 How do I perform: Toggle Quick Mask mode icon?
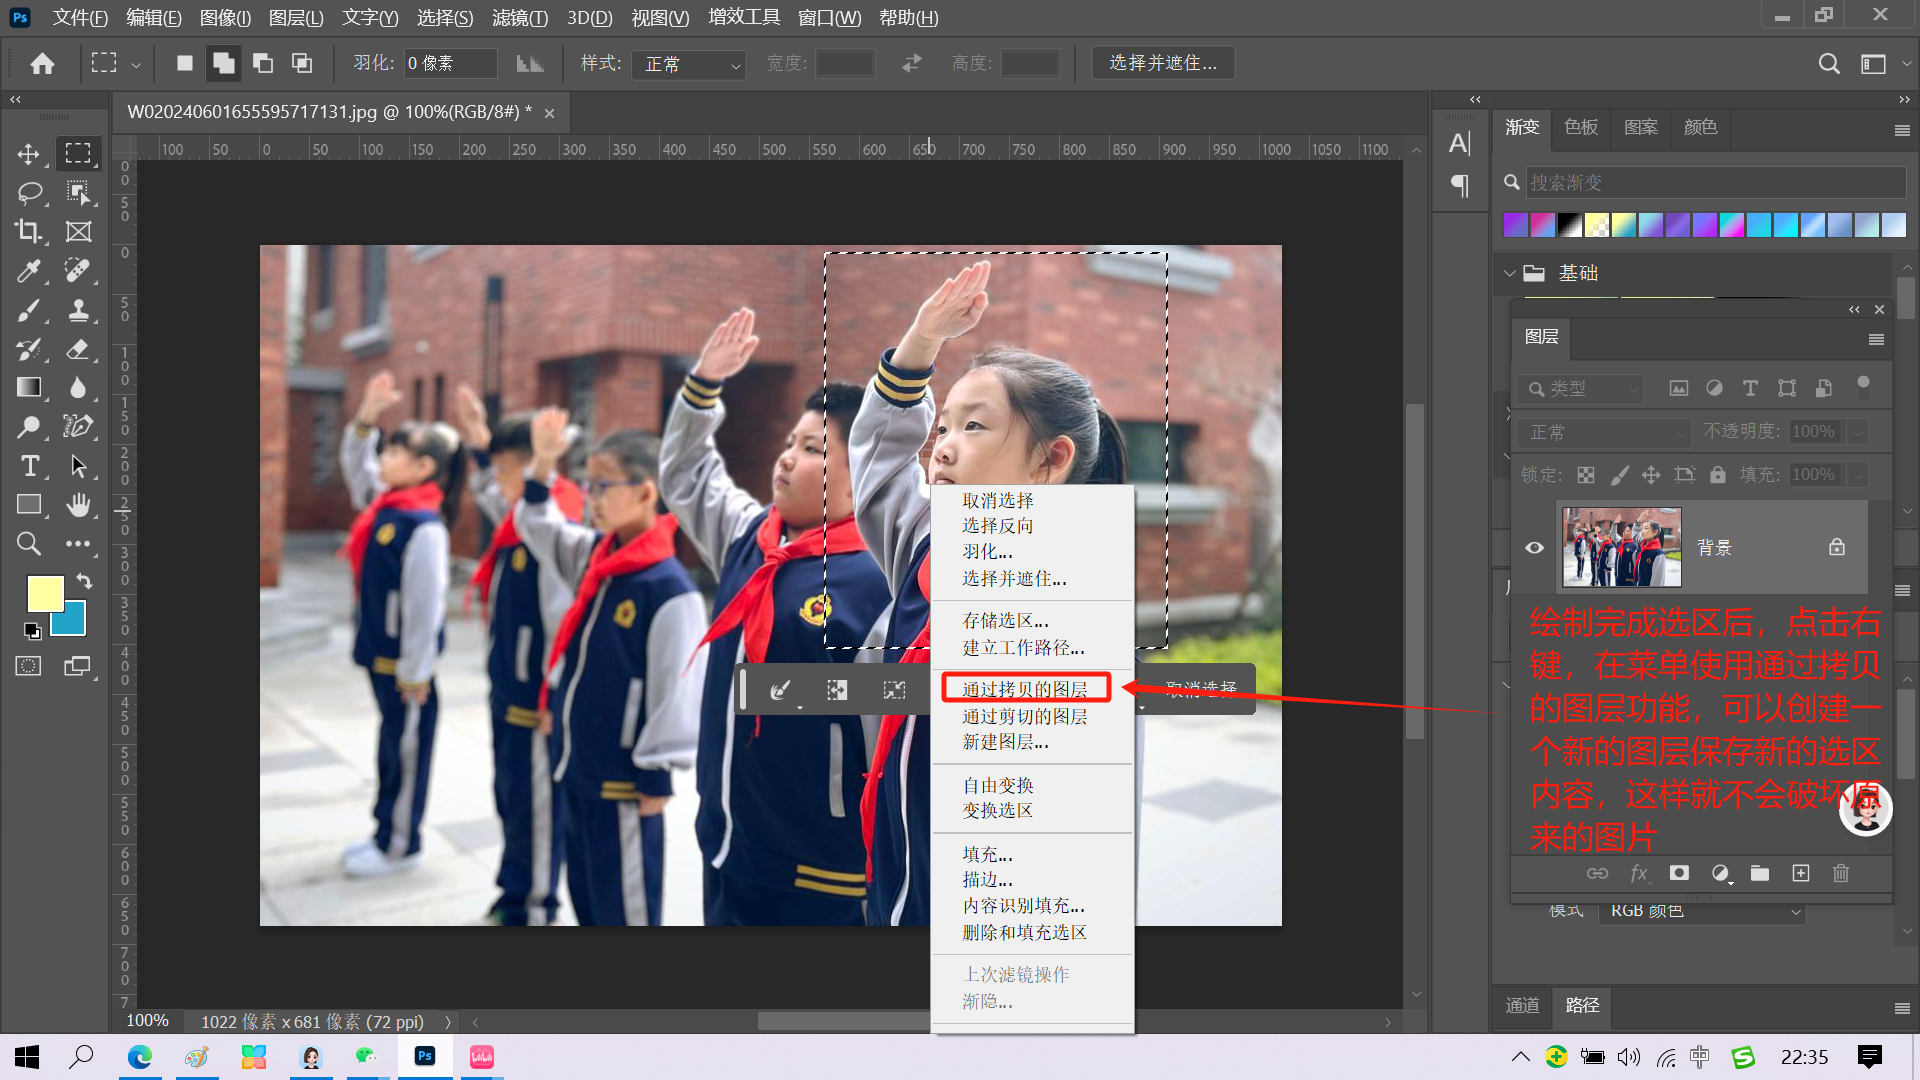tap(28, 666)
